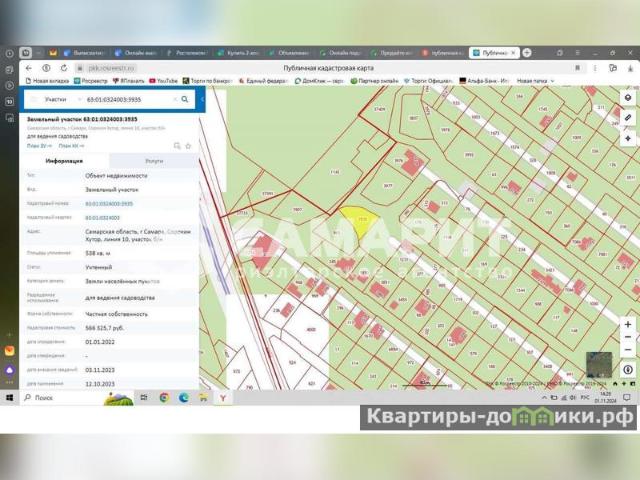The height and width of the screenshot is (480, 640).
Task: Open the Росреестр bookmark
Action: pos(90,81)
